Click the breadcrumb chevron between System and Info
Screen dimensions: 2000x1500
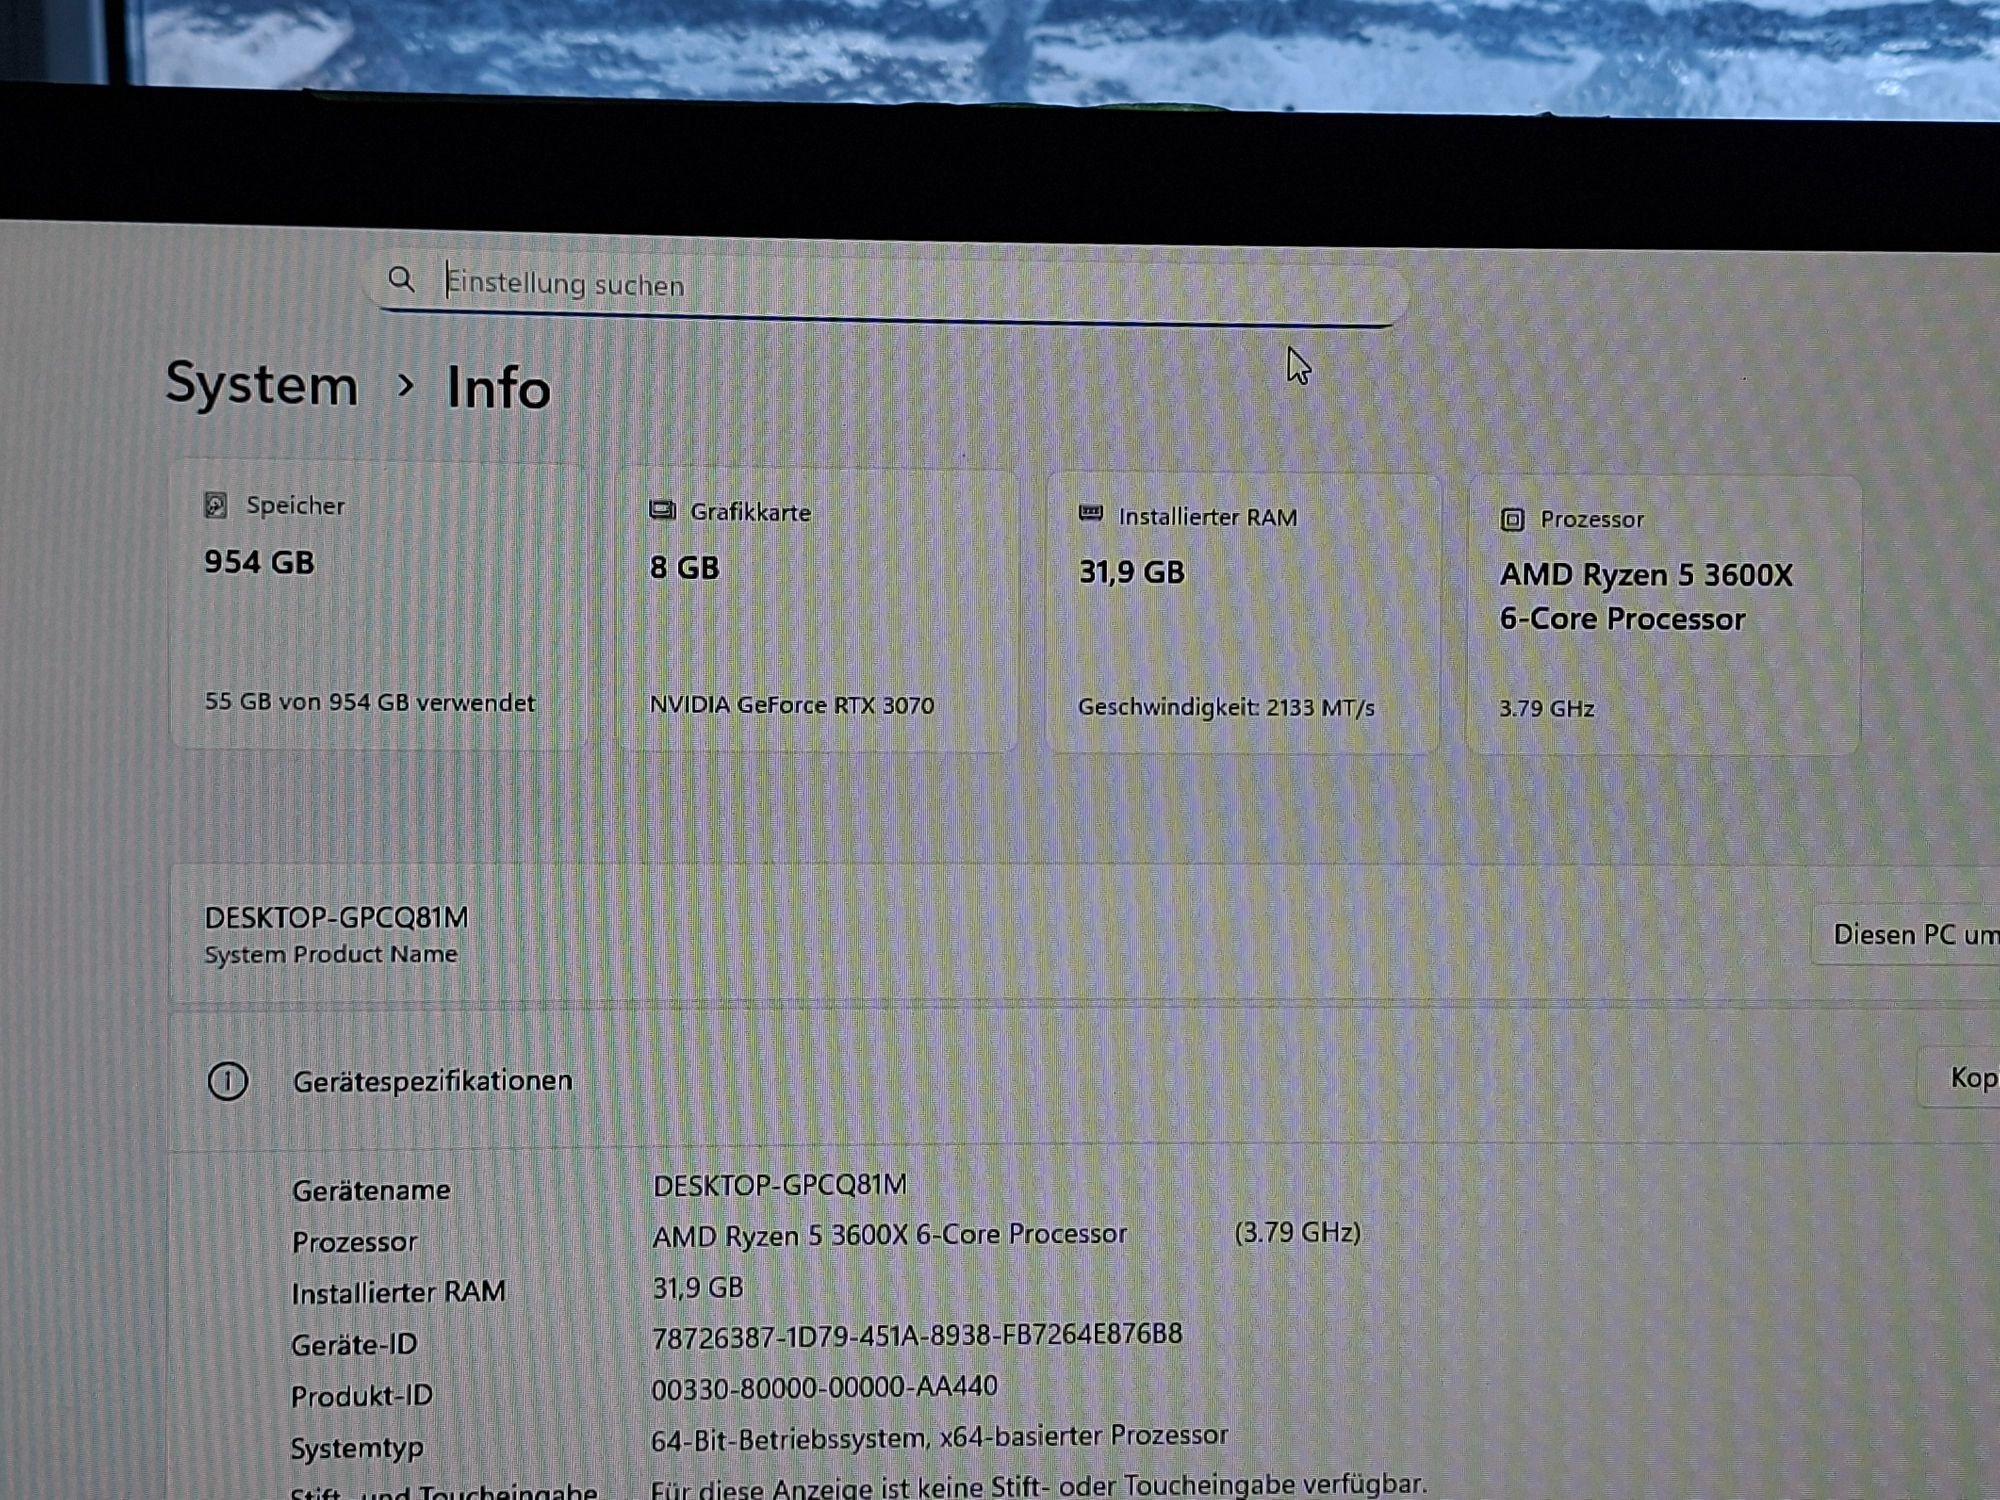point(405,385)
